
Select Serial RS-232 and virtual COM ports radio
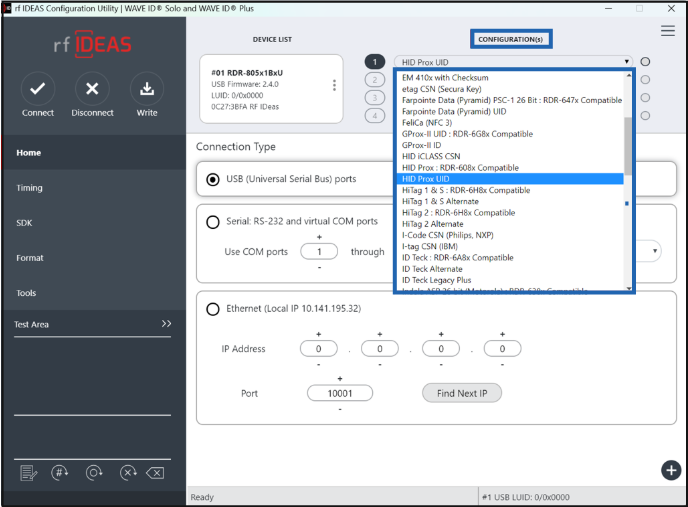click(x=213, y=222)
